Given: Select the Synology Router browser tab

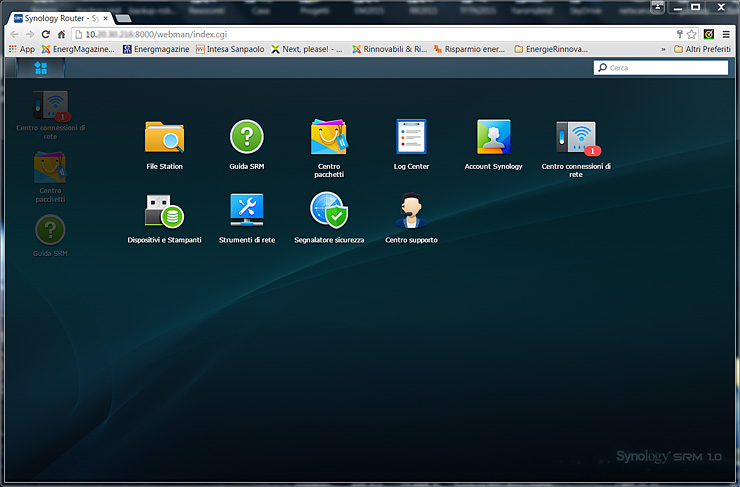Looking at the screenshot, I should [55, 17].
